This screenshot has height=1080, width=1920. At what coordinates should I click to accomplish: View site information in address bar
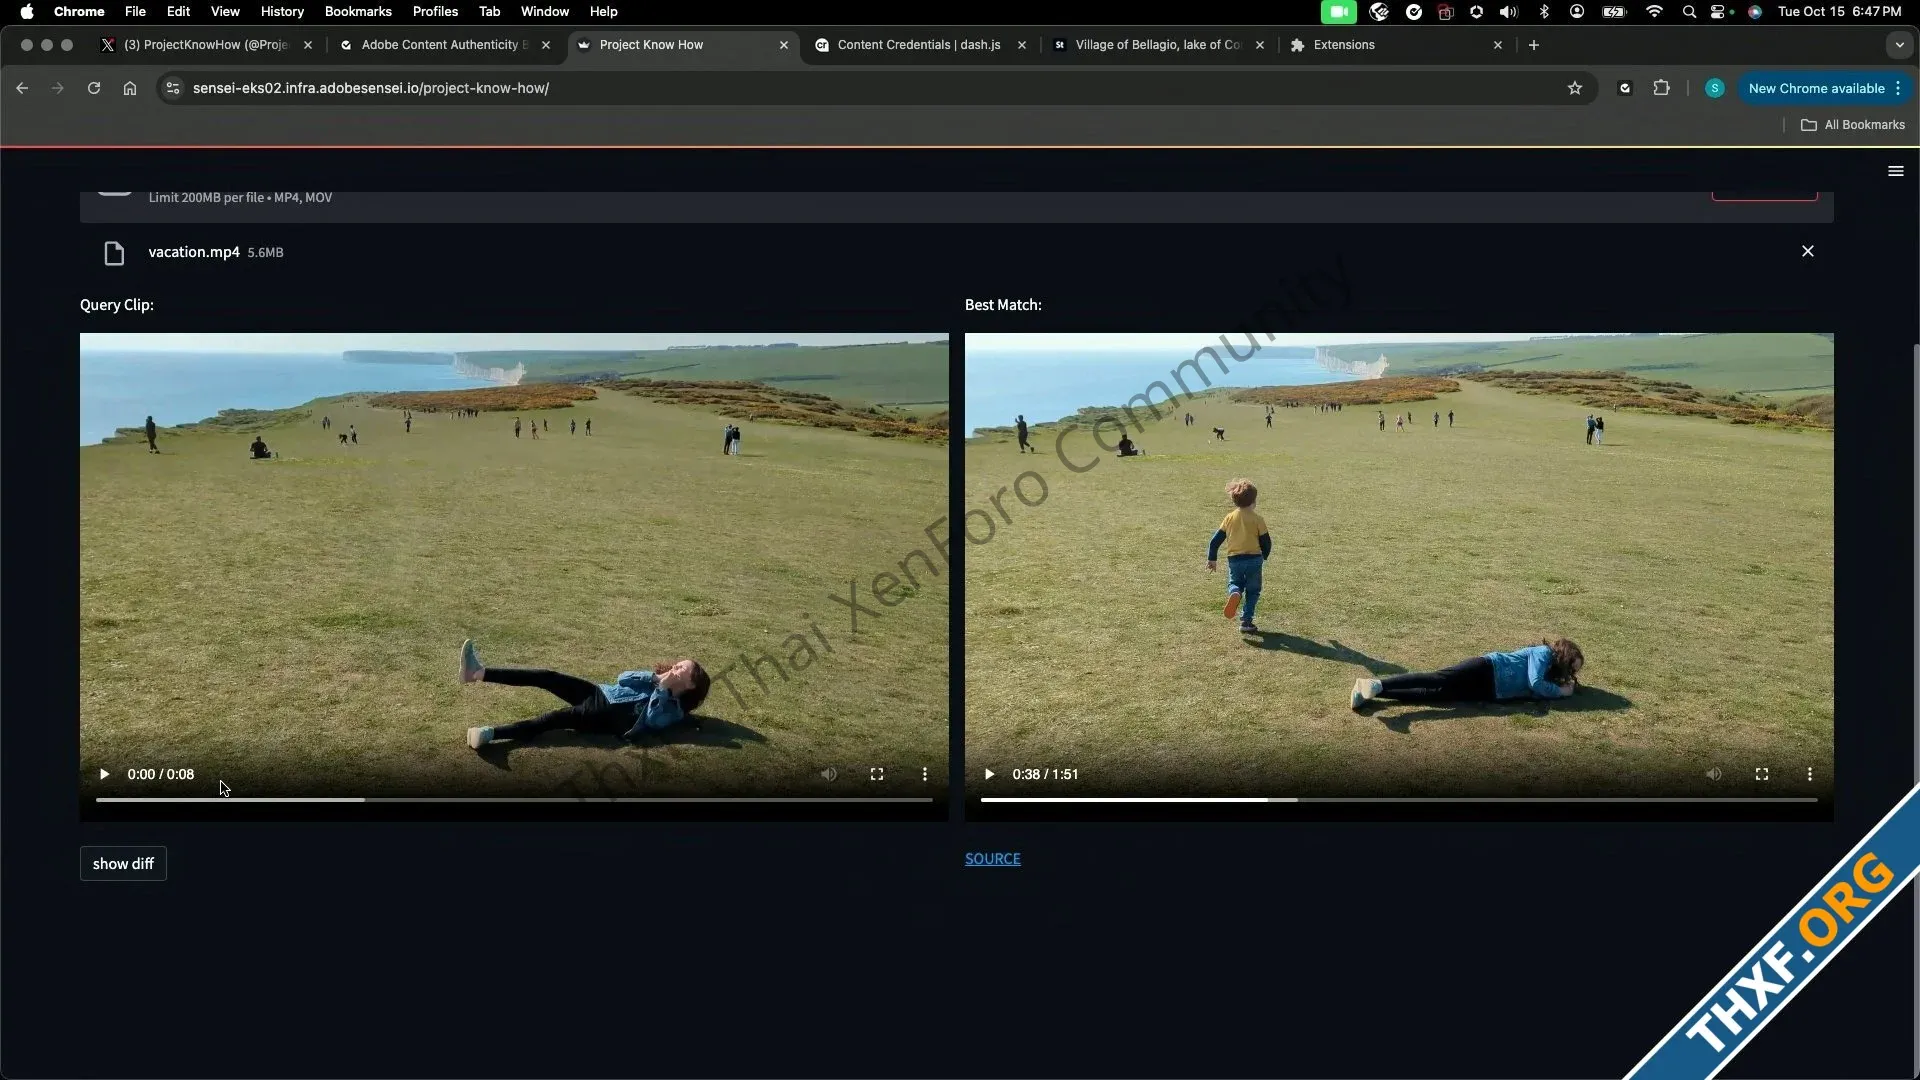[173, 88]
